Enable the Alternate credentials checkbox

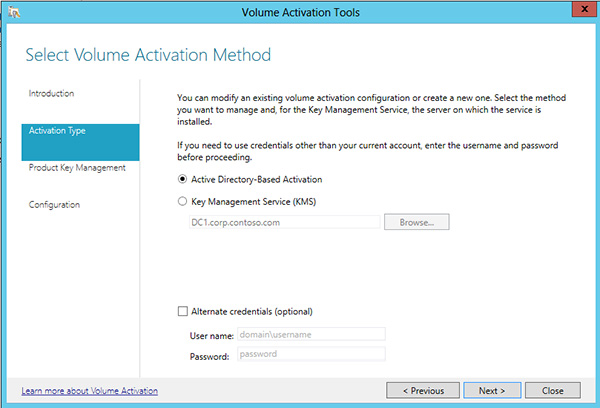pos(182,312)
